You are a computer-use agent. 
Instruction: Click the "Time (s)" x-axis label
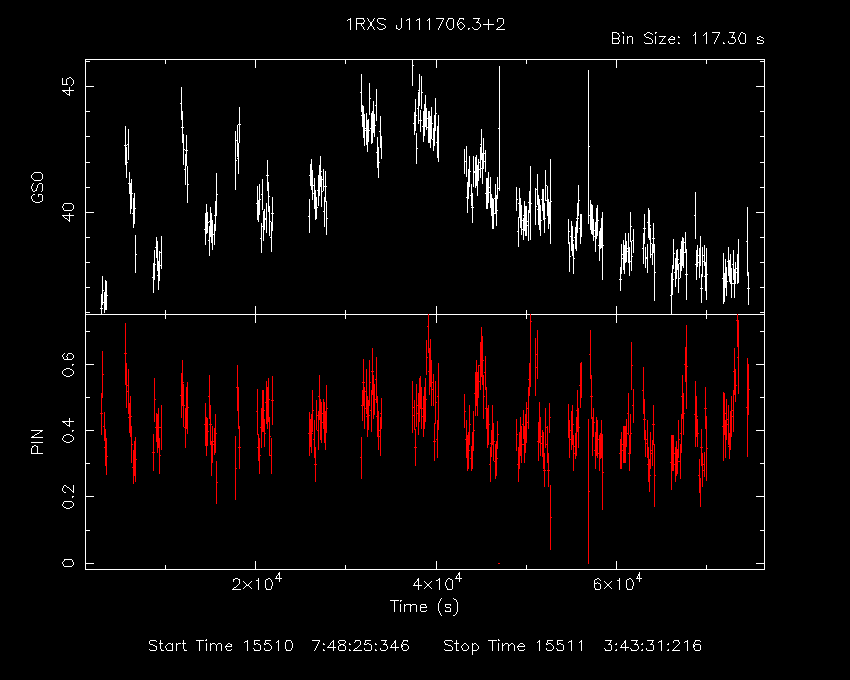[424, 606]
